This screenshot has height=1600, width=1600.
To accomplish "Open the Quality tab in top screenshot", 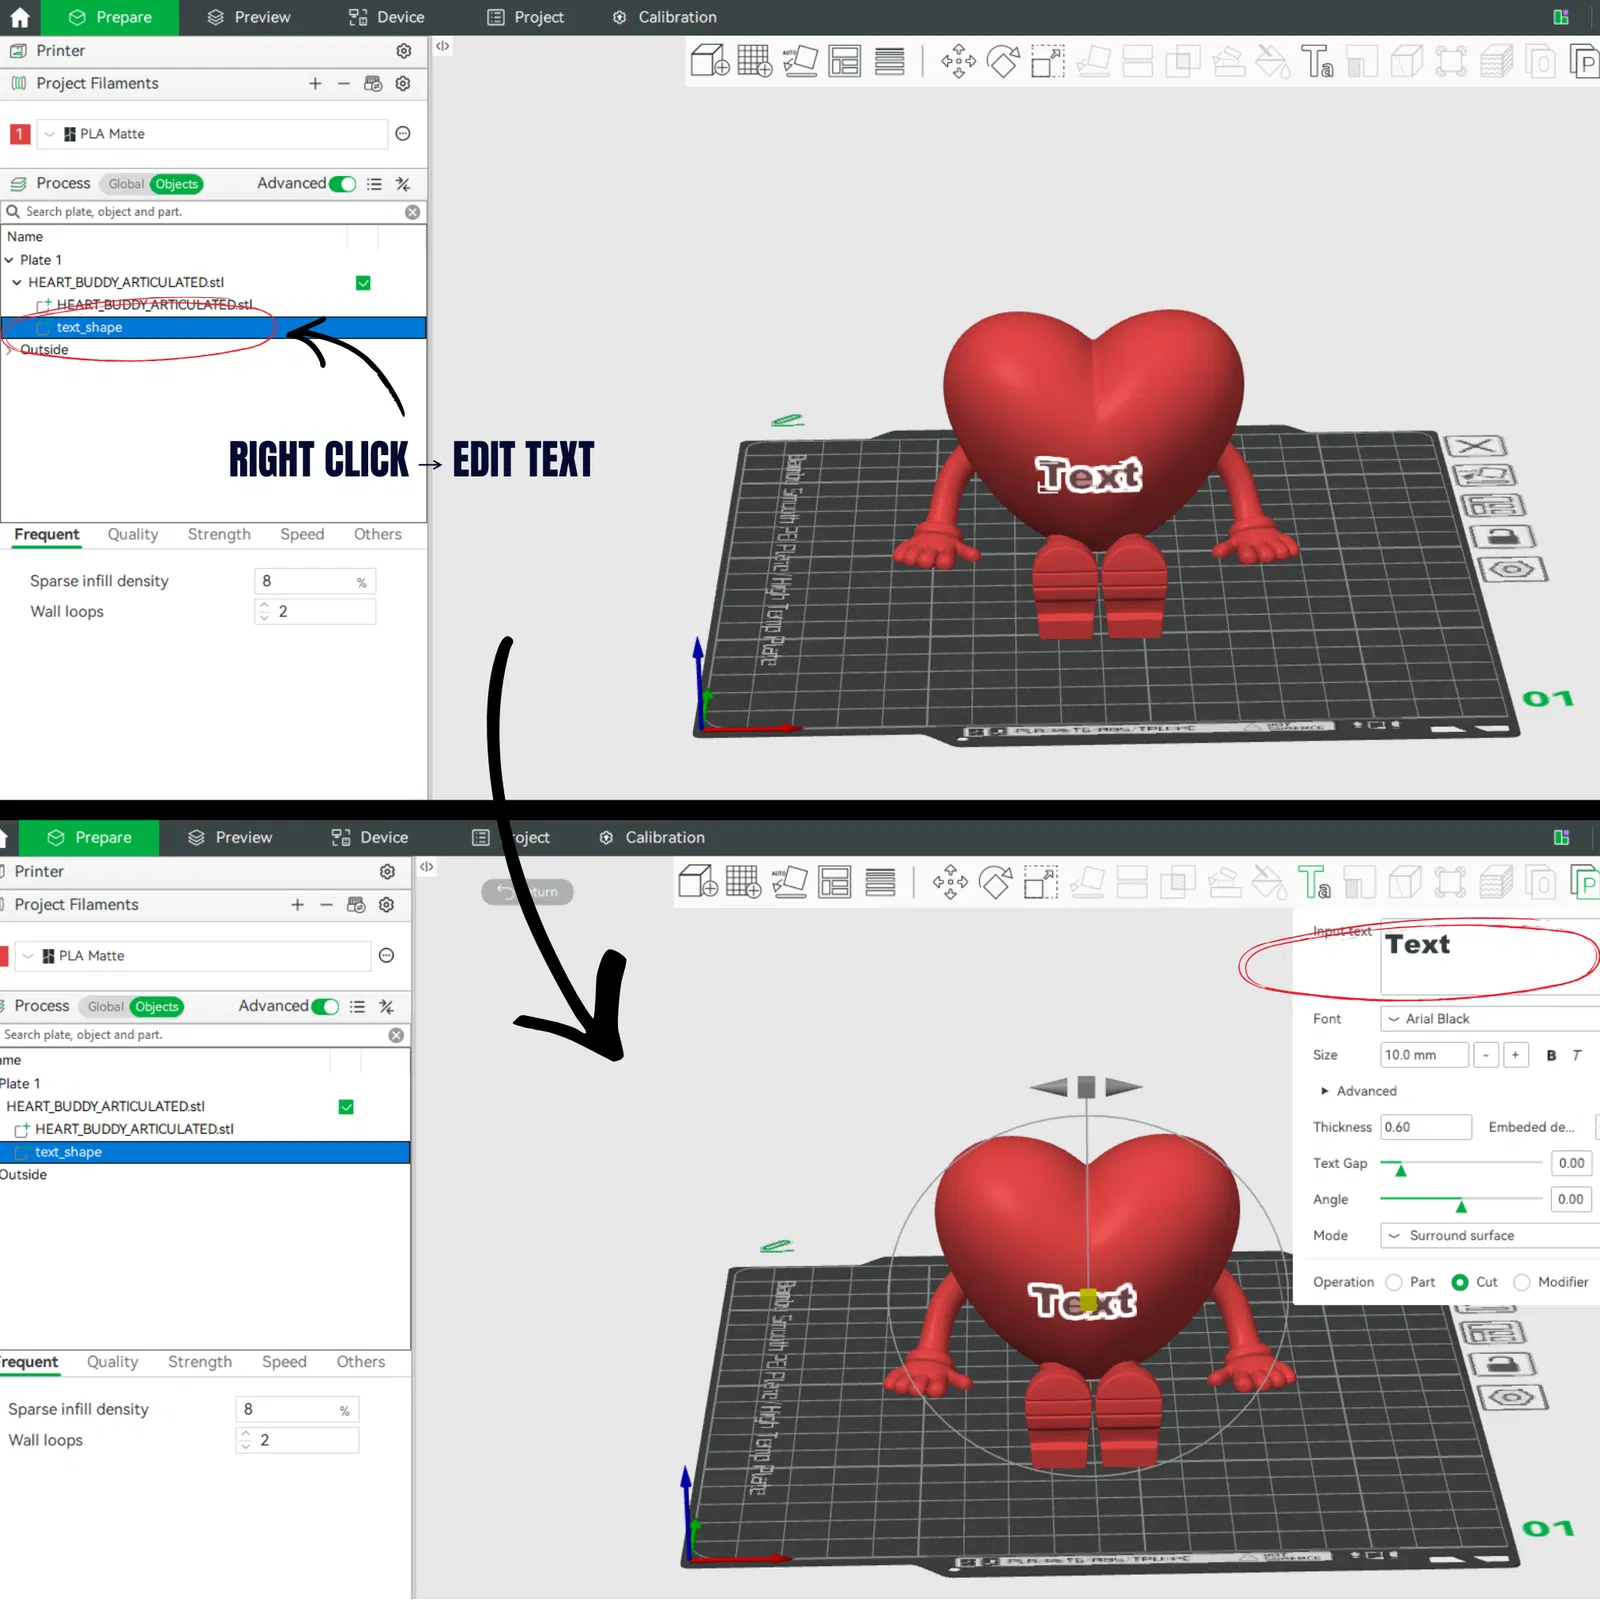I will [x=133, y=535].
